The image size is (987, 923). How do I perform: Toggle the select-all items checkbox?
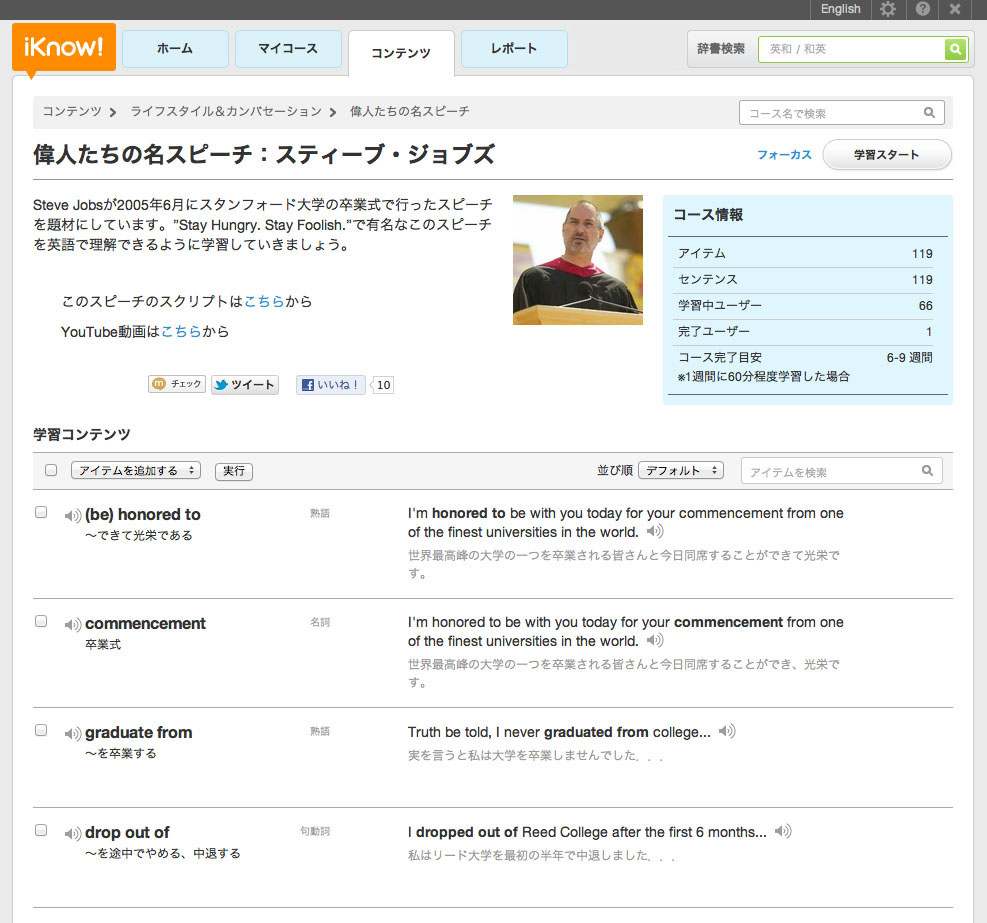point(51,470)
